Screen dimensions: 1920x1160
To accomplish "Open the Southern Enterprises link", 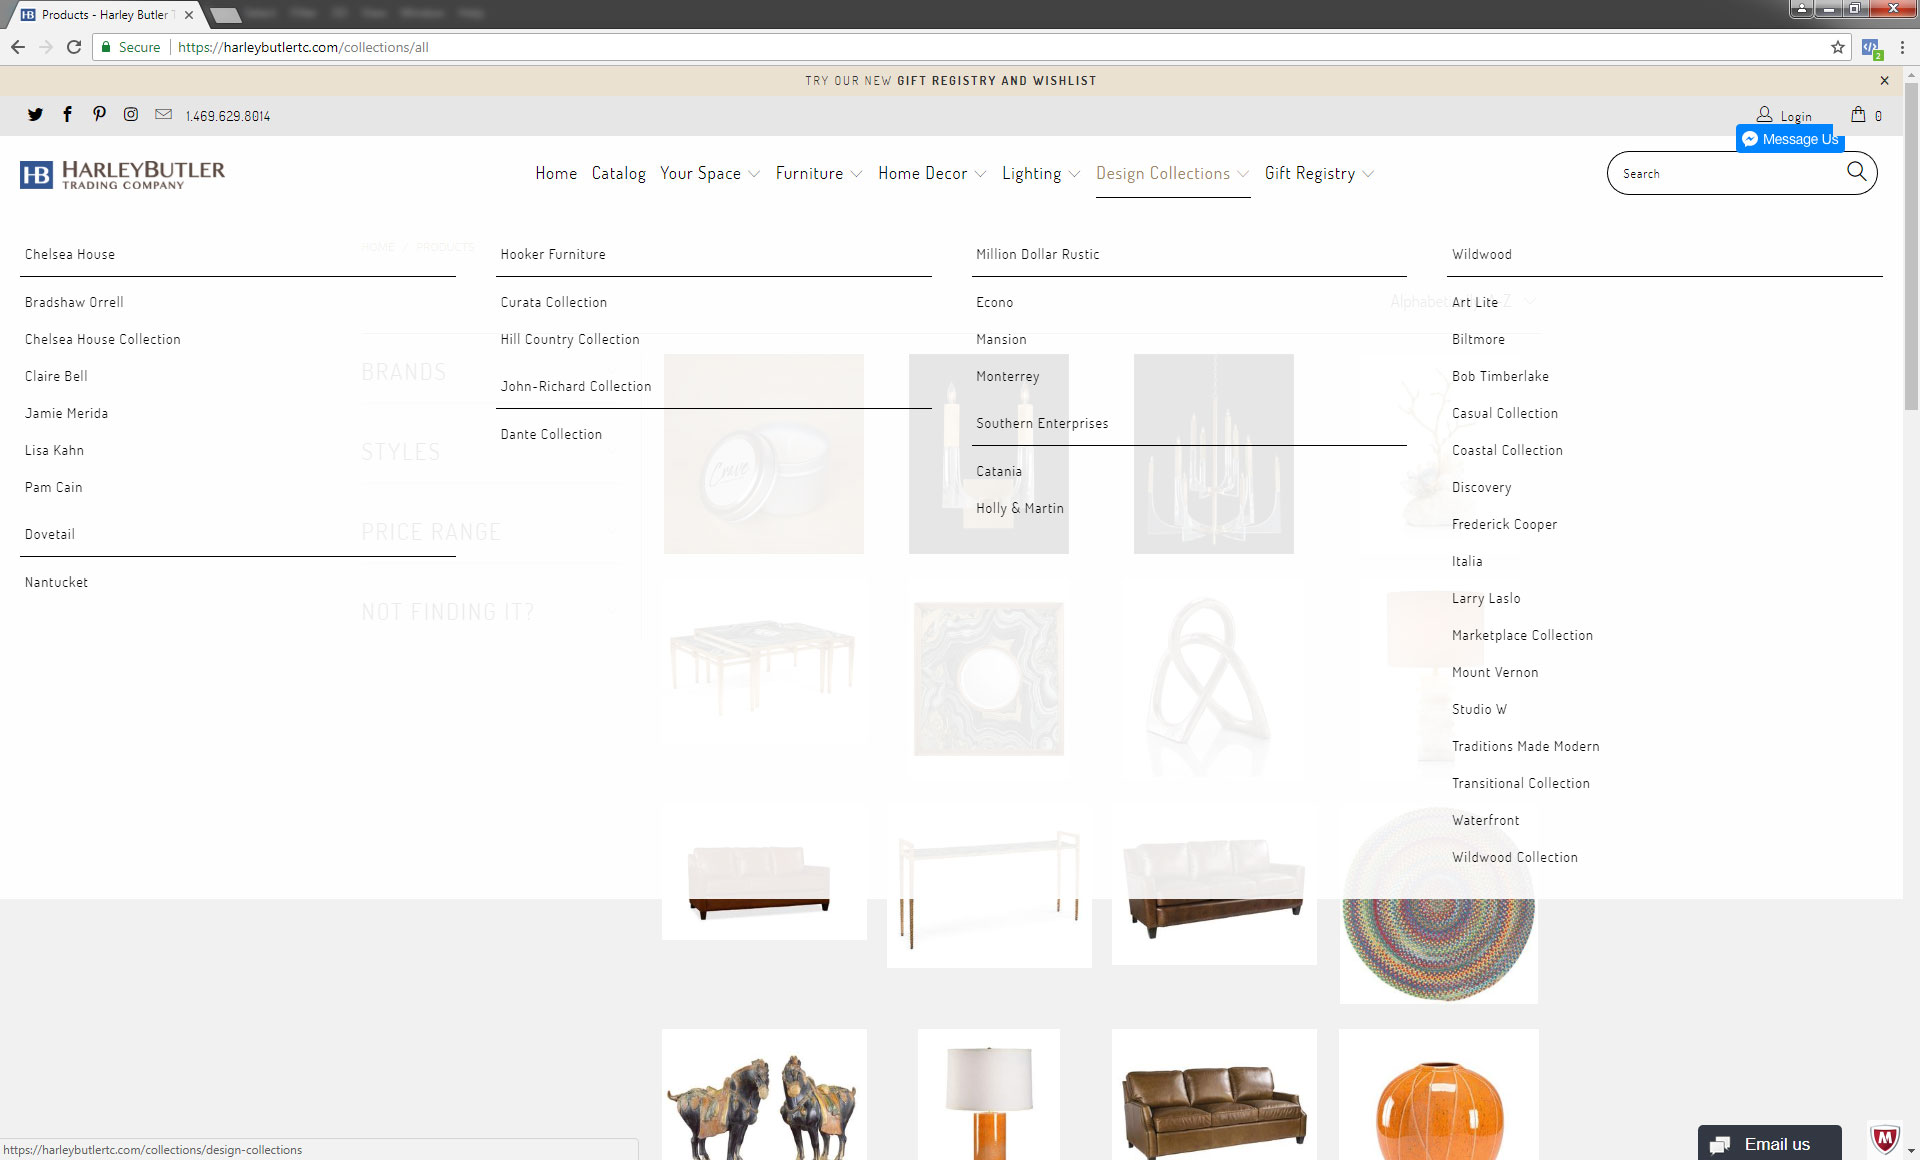I will 1042,423.
